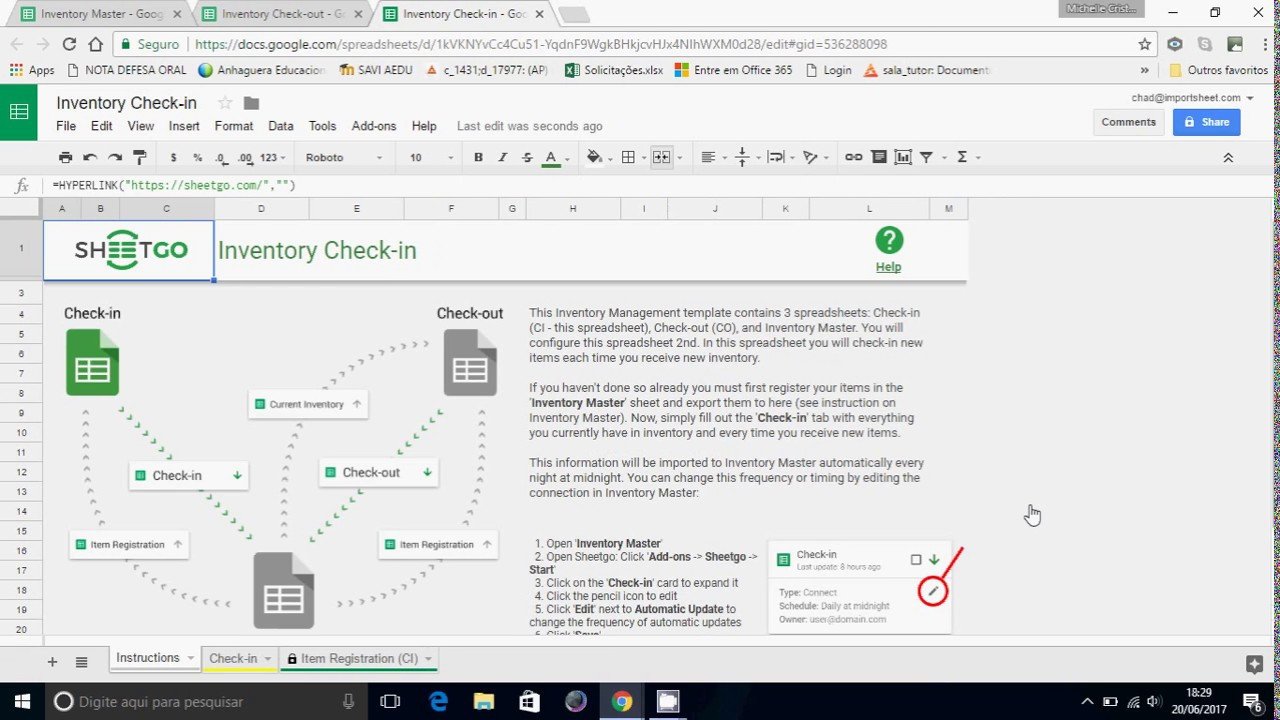Click the Print icon in toolbar
1280x720 pixels.
pyautogui.click(x=65, y=157)
